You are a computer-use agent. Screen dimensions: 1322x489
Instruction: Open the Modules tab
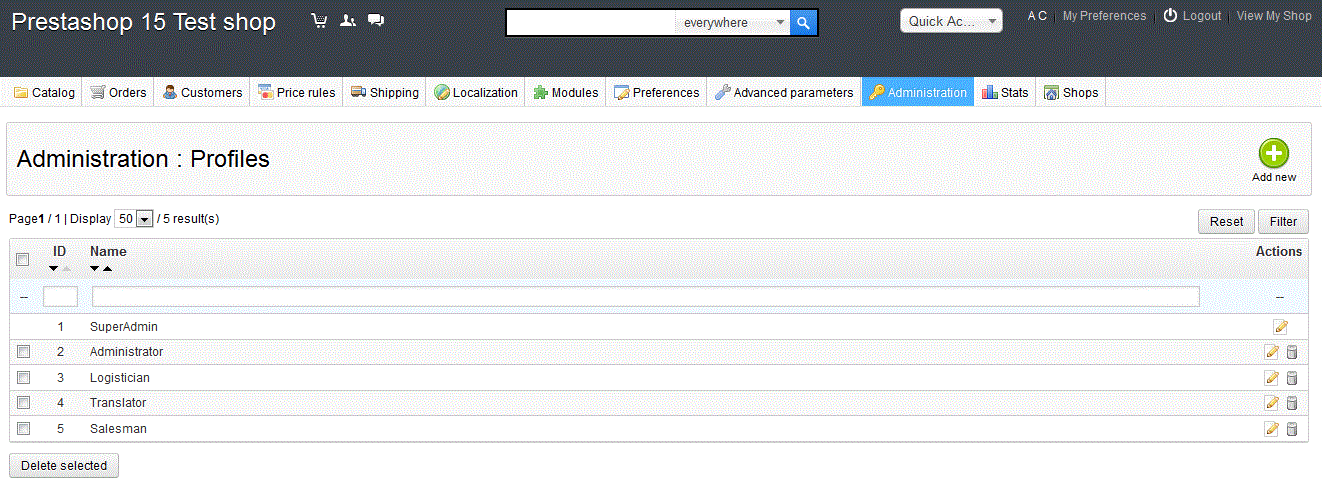pyautogui.click(x=566, y=93)
